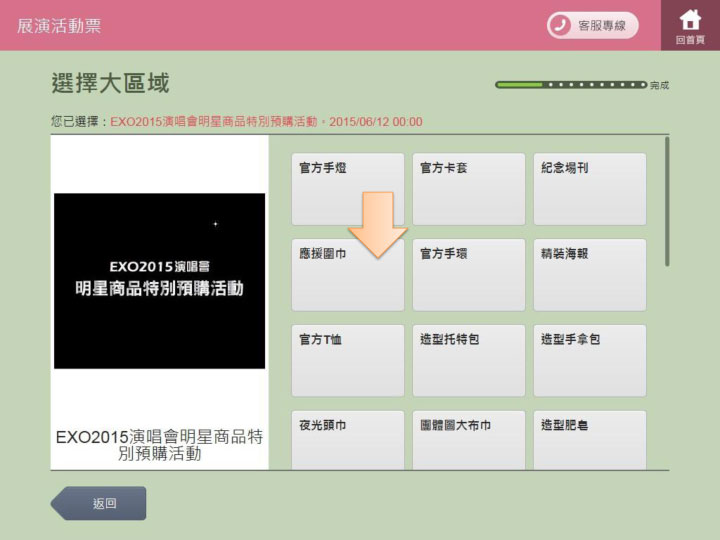720x540 pixels.
Task: Select the 應援圍巾 tile
Action: (348, 275)
